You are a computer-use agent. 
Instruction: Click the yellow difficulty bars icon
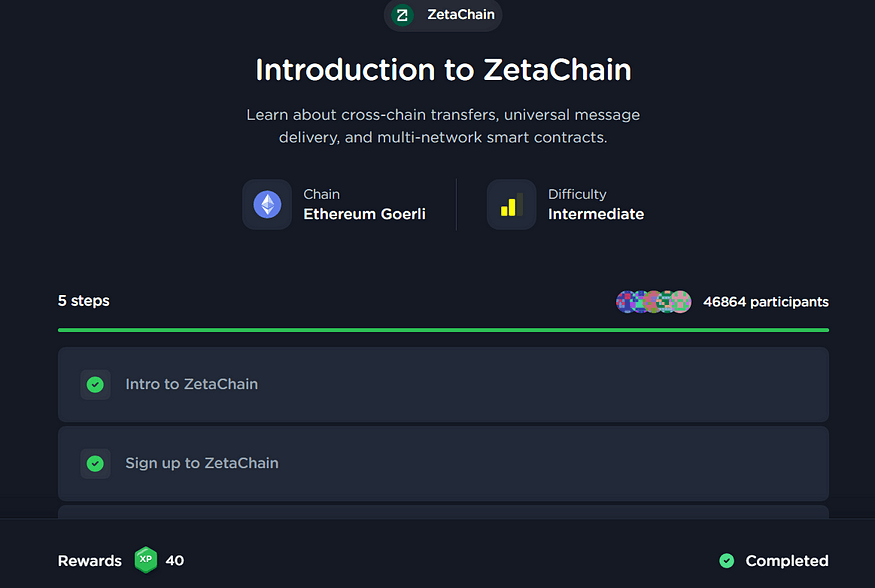tap(511, 205)
